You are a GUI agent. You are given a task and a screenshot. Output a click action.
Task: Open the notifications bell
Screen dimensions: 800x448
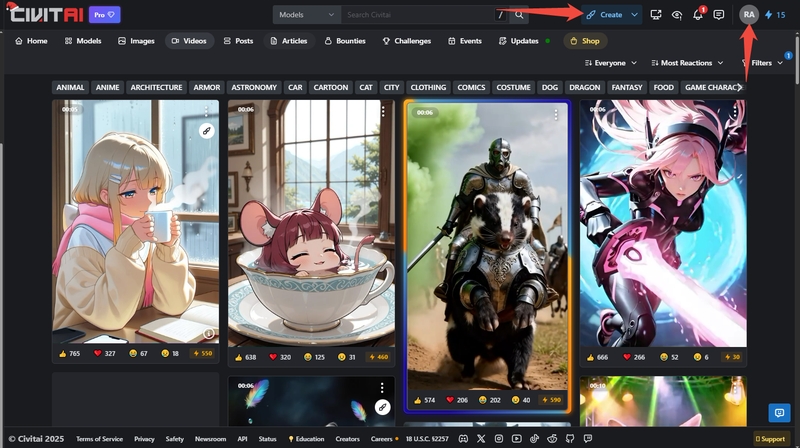pyautogui.click(x=698, y=15)
